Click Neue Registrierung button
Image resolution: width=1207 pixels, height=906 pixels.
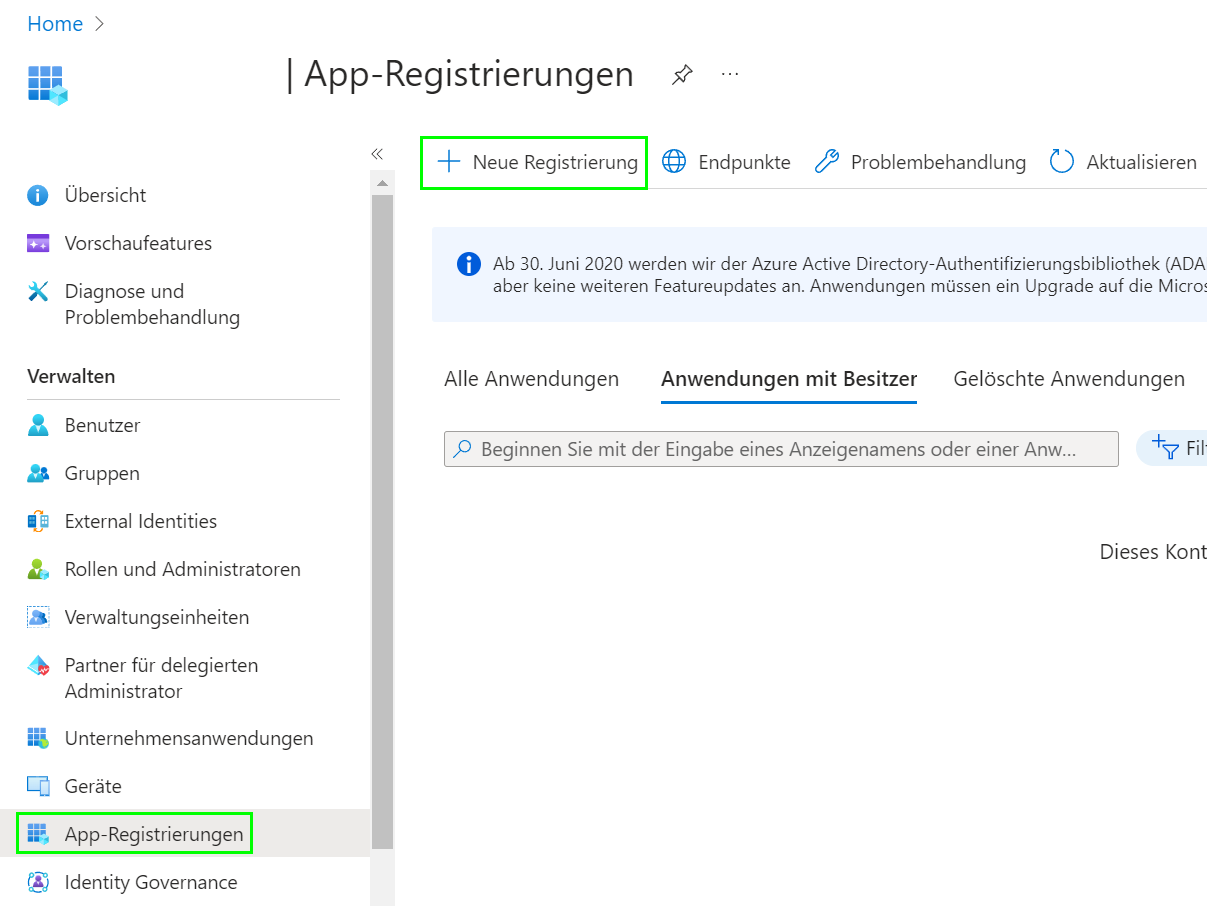coord(534,162)
